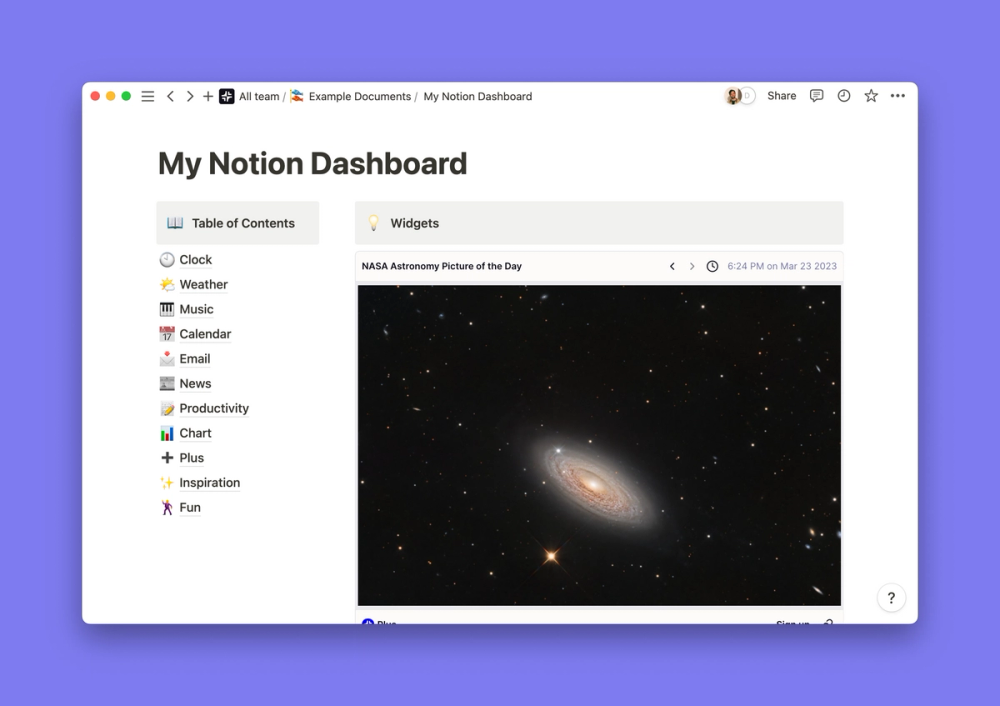Open the Calendar page link
The height and width of the screenshot is (706, 1000).
[205, 334]
